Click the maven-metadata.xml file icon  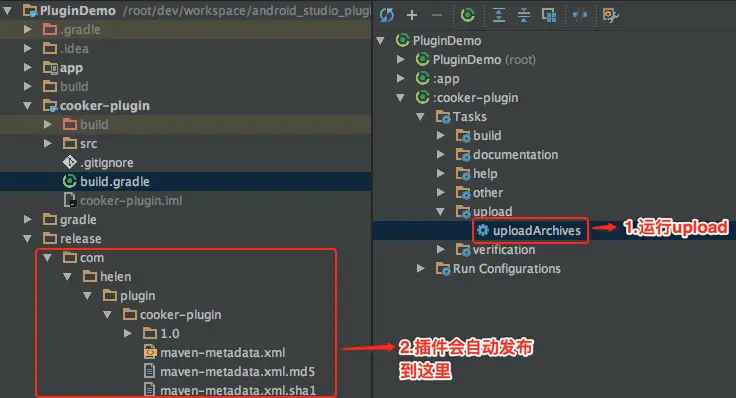(x=150, y=352)
